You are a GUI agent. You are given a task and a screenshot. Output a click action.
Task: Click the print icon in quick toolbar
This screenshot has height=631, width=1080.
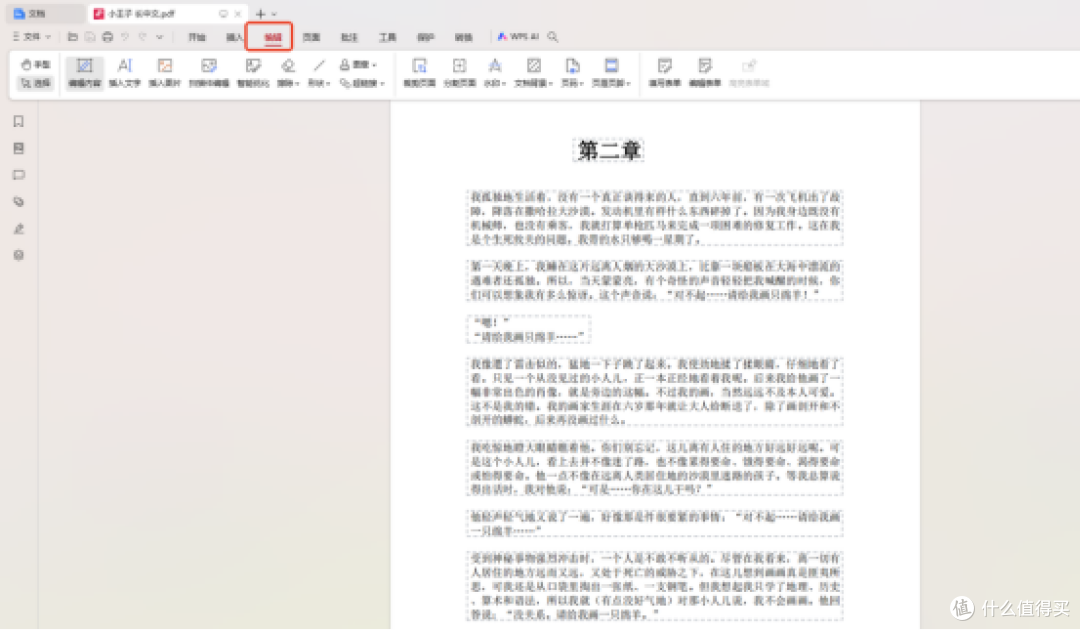coord(107,37)
